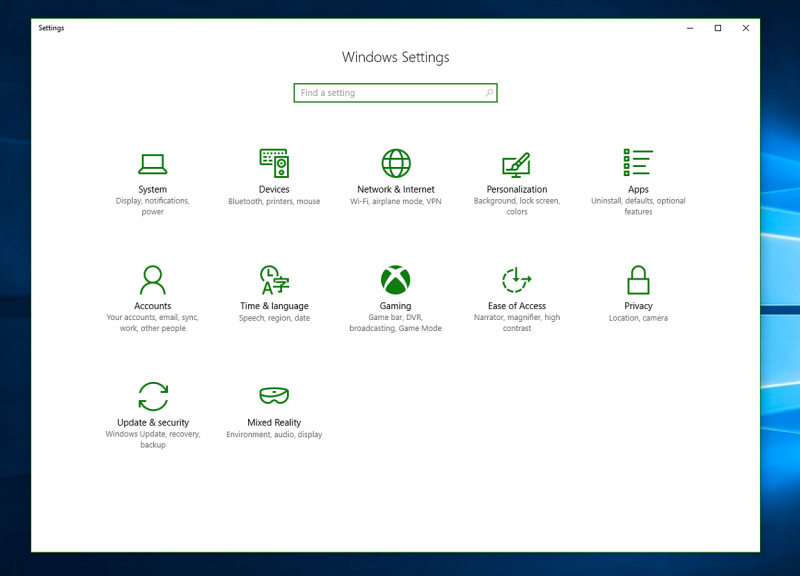Click 'Bluetooth, printers, mouse' description
Screen dimensions: 800x576
click(274, 202)
